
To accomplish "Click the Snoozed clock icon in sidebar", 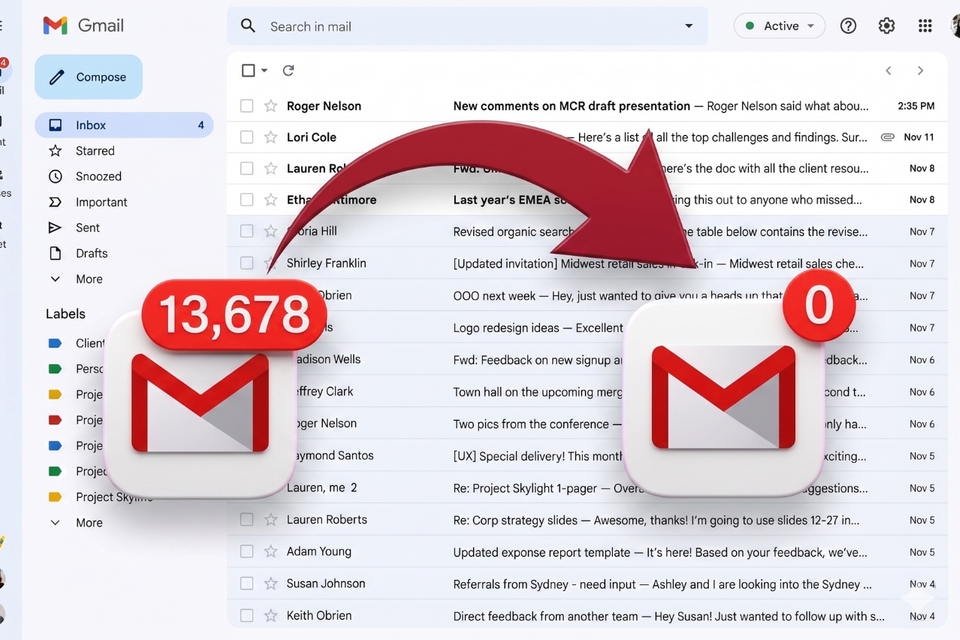I will (x=55, y=176).
